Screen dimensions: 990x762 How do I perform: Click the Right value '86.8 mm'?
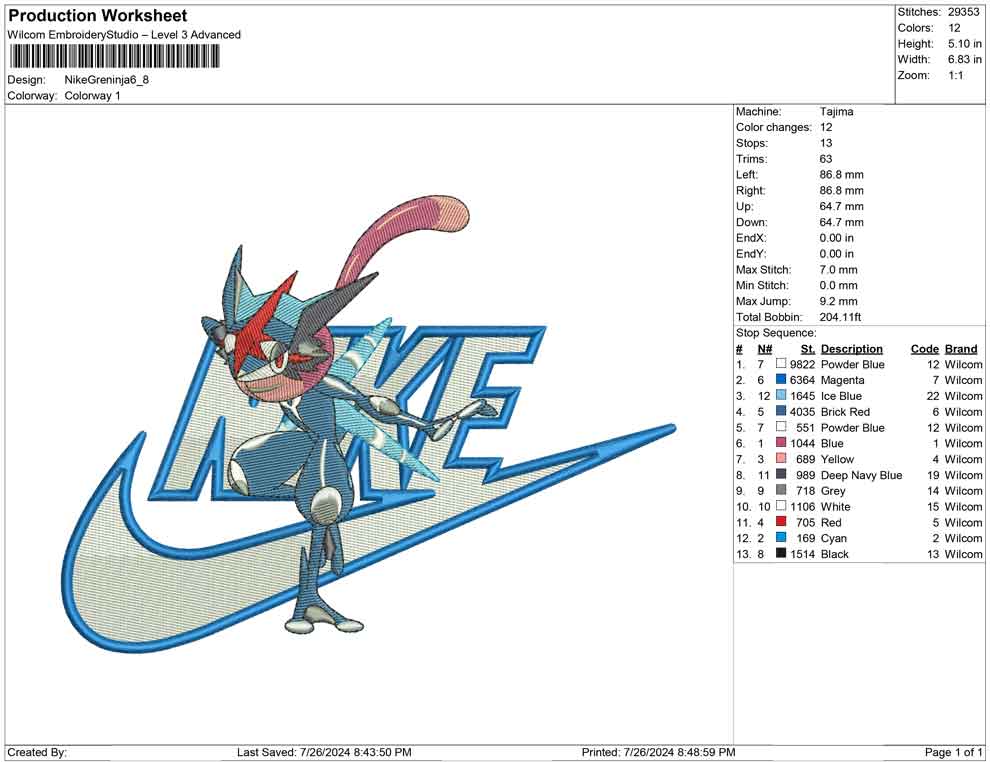(842, 191)
